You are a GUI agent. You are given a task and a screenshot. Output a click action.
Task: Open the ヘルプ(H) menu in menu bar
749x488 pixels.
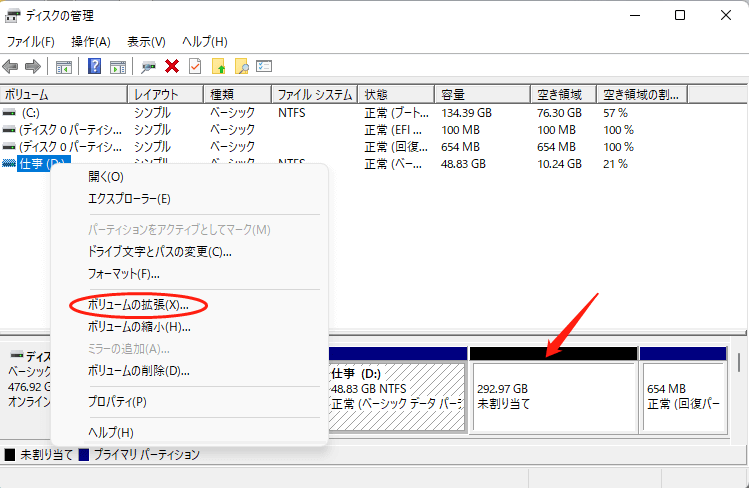[204, 42]
